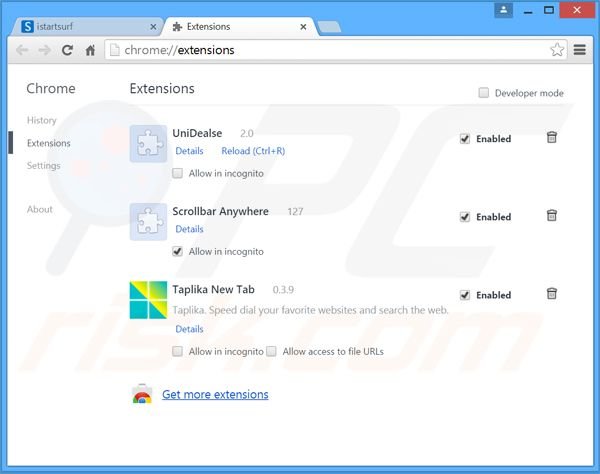Open the home page via house icon
The width and height of the screenshot is (600, 474).
tap(90, 50)
